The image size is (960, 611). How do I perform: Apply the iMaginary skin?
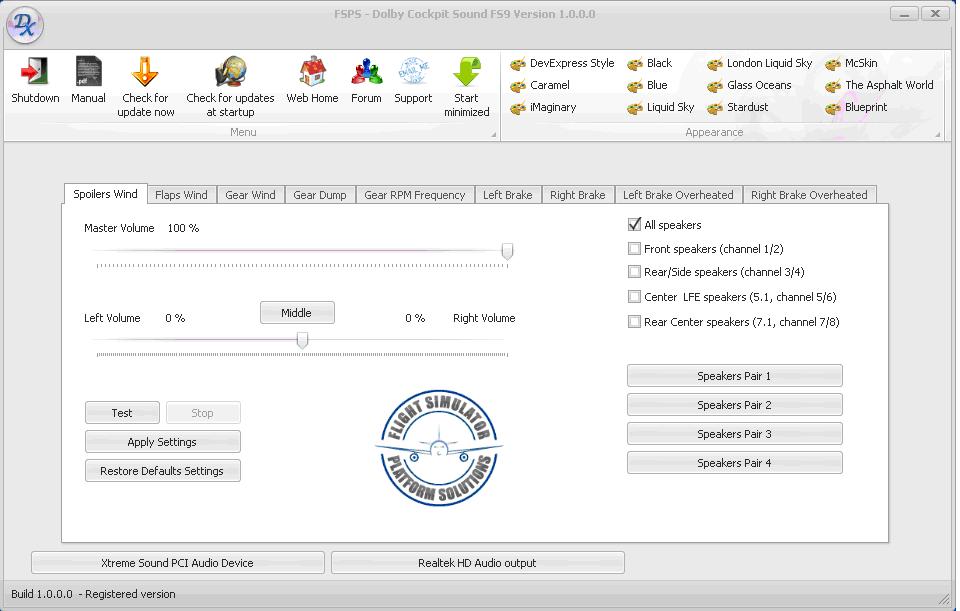pos(544,107)
